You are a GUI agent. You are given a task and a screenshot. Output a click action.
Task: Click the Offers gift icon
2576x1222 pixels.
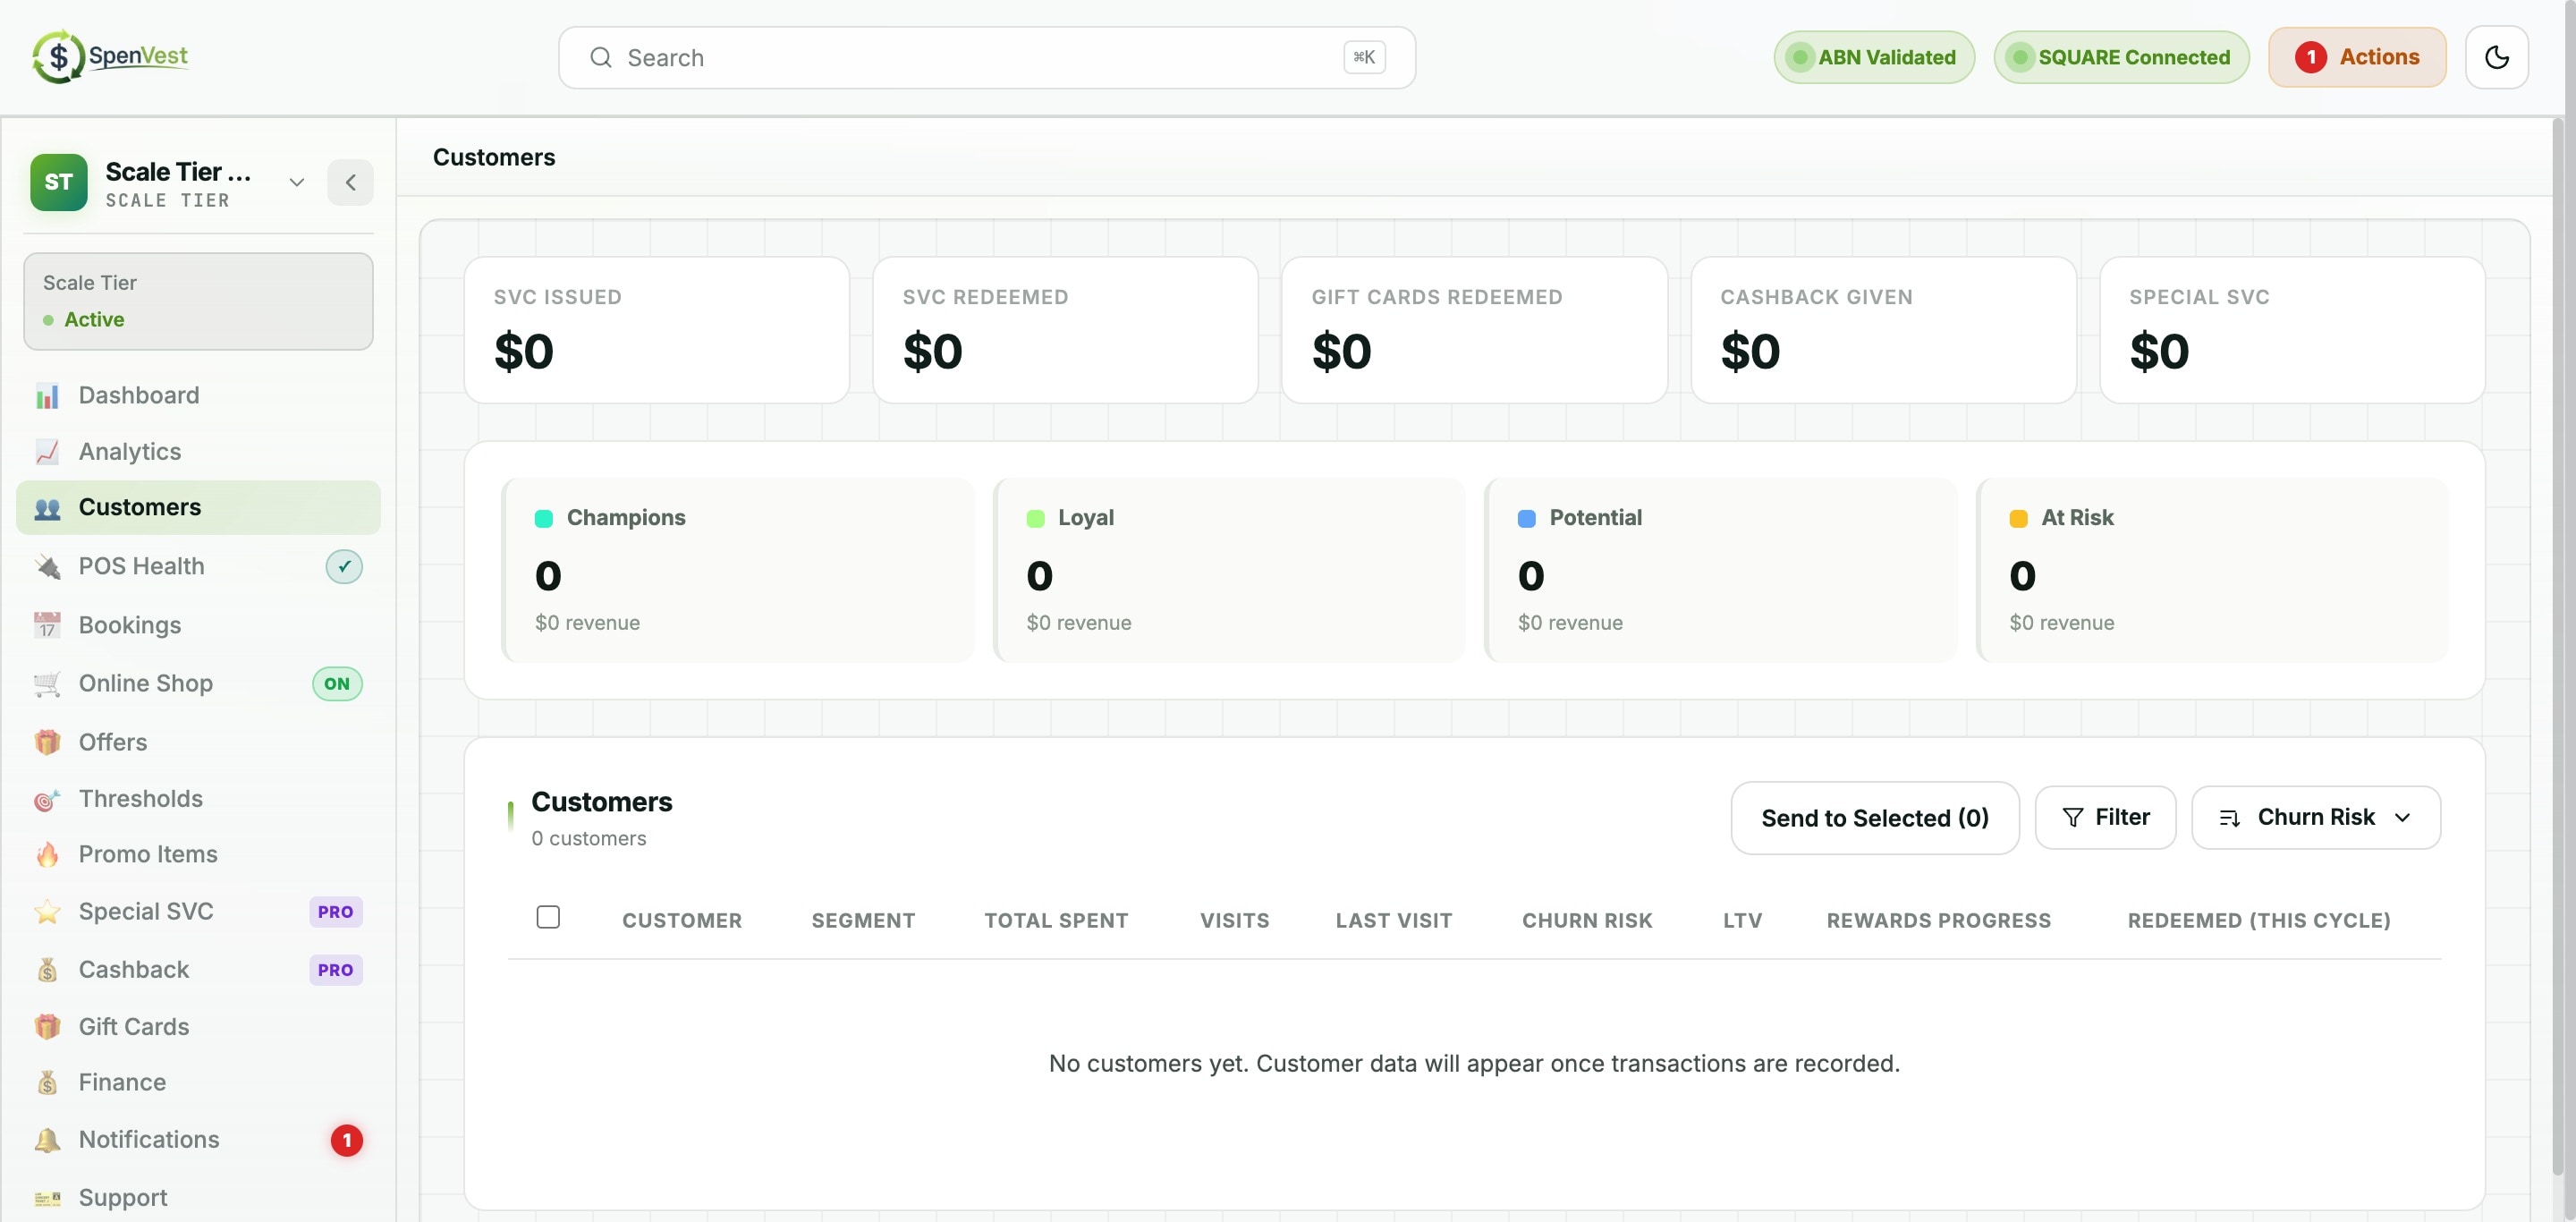tap(47, 742)
